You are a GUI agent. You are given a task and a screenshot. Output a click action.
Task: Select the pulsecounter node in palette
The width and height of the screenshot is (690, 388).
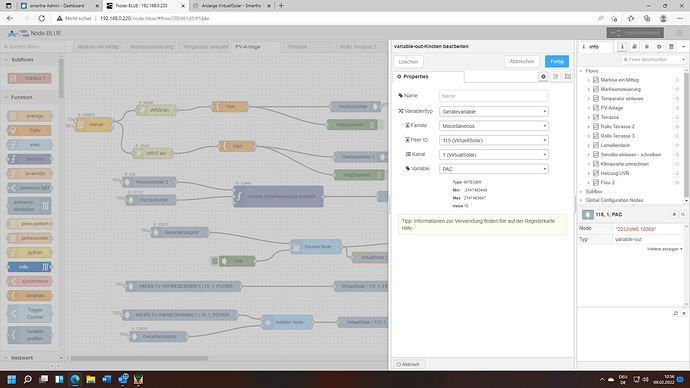(x=29, y=238)
